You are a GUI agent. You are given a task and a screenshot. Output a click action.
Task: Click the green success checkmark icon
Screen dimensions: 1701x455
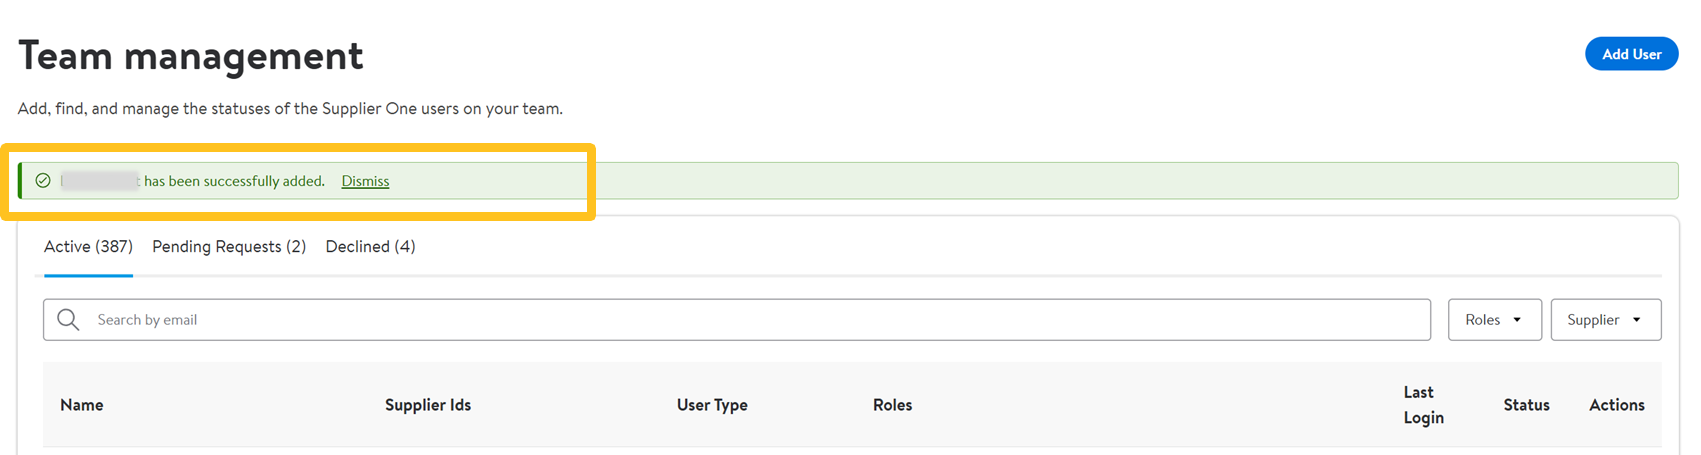coord(43,181)
